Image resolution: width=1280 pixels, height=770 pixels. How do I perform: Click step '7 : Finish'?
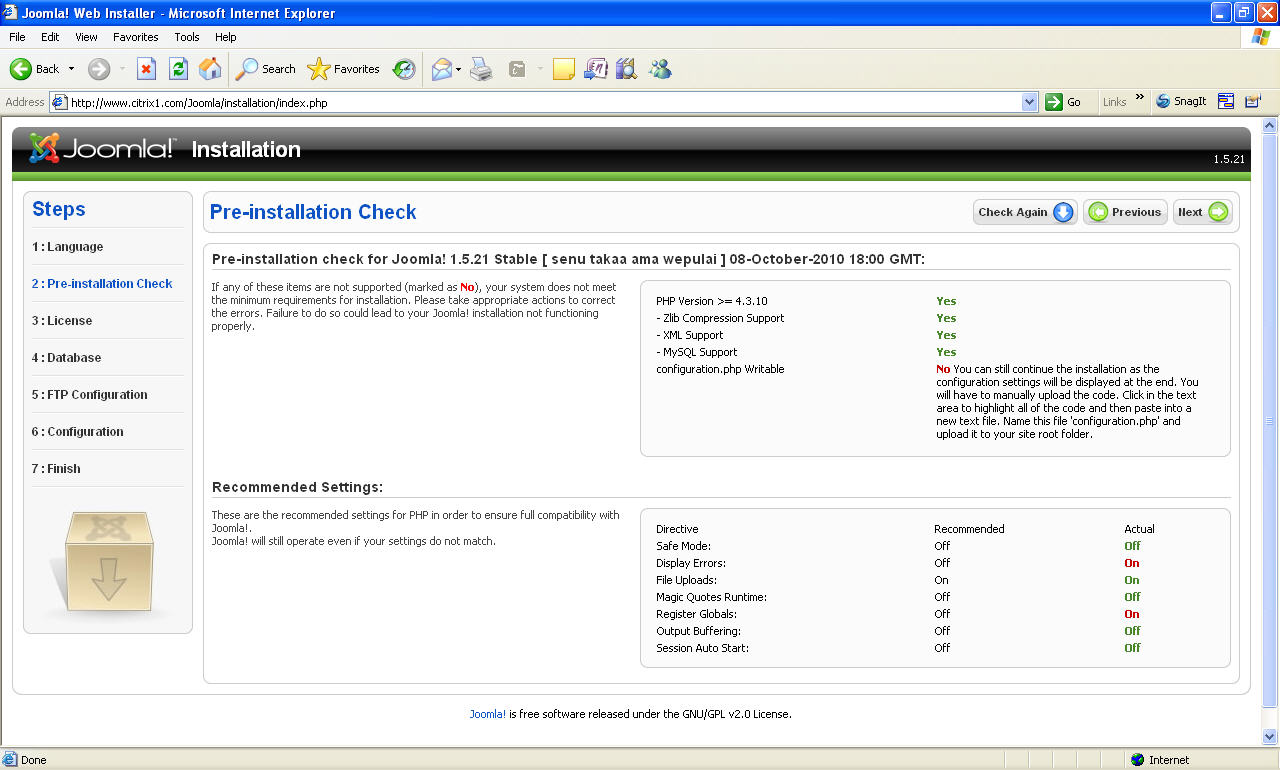[56, 469]
